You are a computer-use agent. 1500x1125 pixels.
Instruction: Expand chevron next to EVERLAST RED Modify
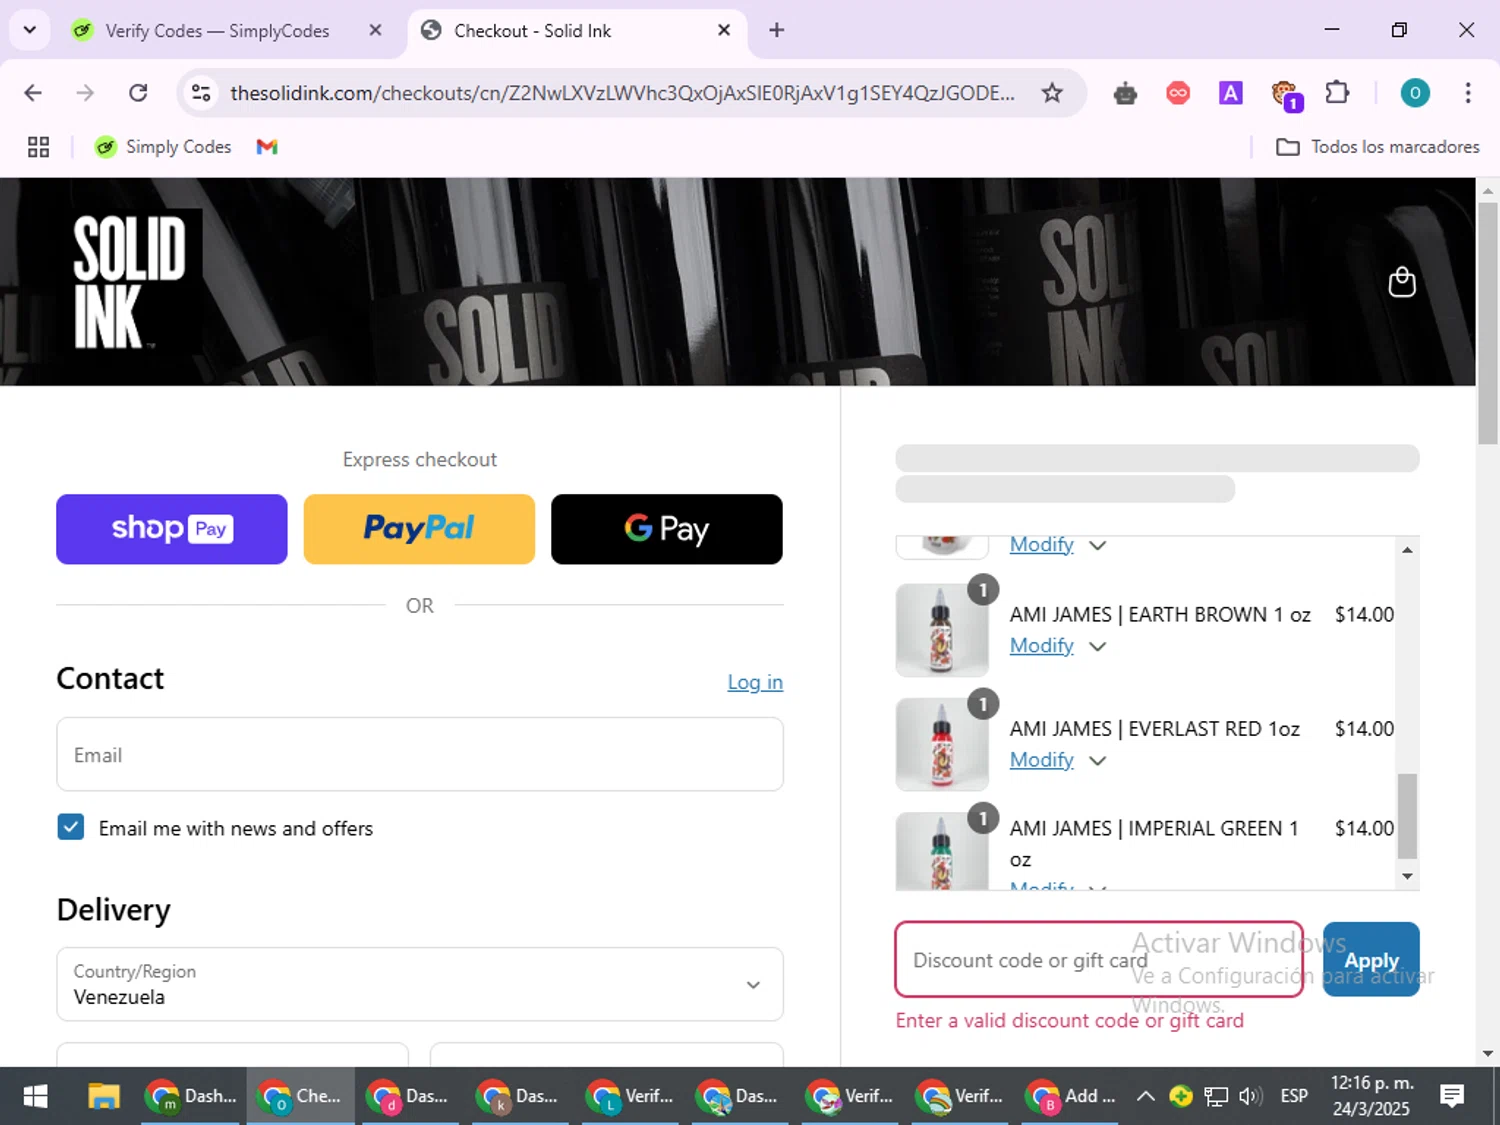1097,760
